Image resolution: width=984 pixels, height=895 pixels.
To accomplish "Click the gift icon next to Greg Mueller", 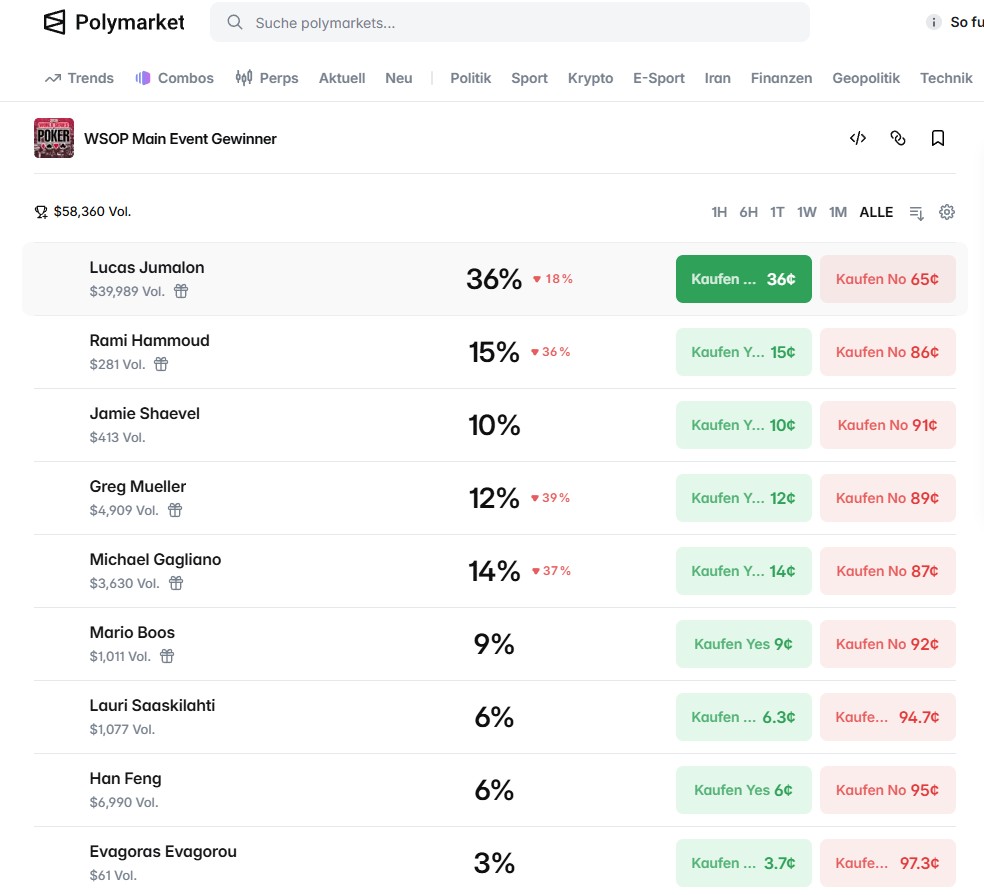I will (x=175, y=510).
